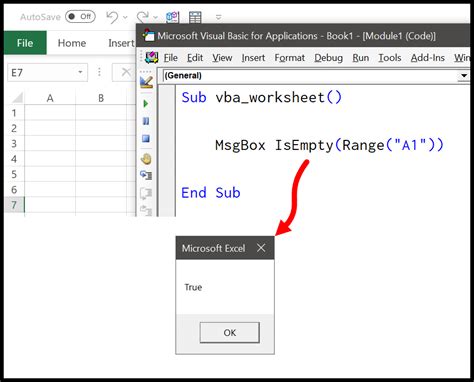Open the Redo history dropdown arrow
The height and width of the screenshot is (382, 474).
tap(155, 17)
